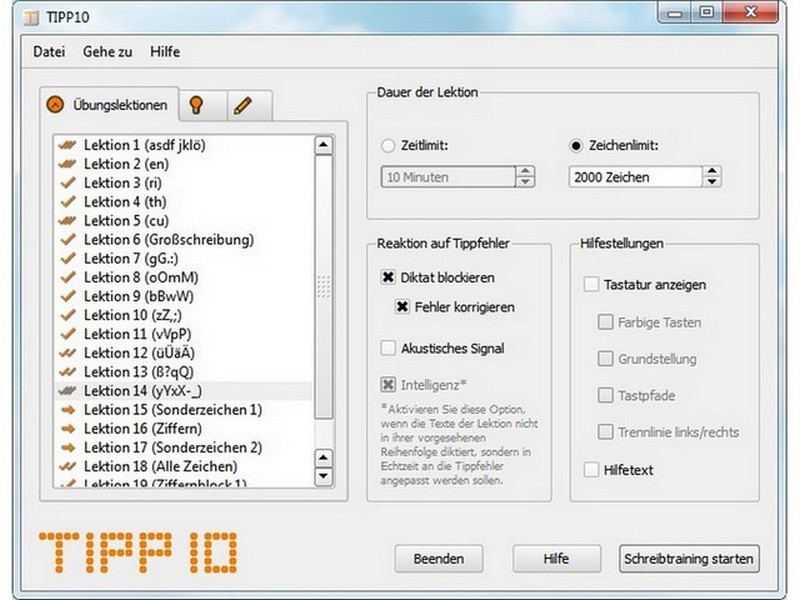Click the 10 Minuten input field
The image size is (800, 600).
(x=448, y=177)
